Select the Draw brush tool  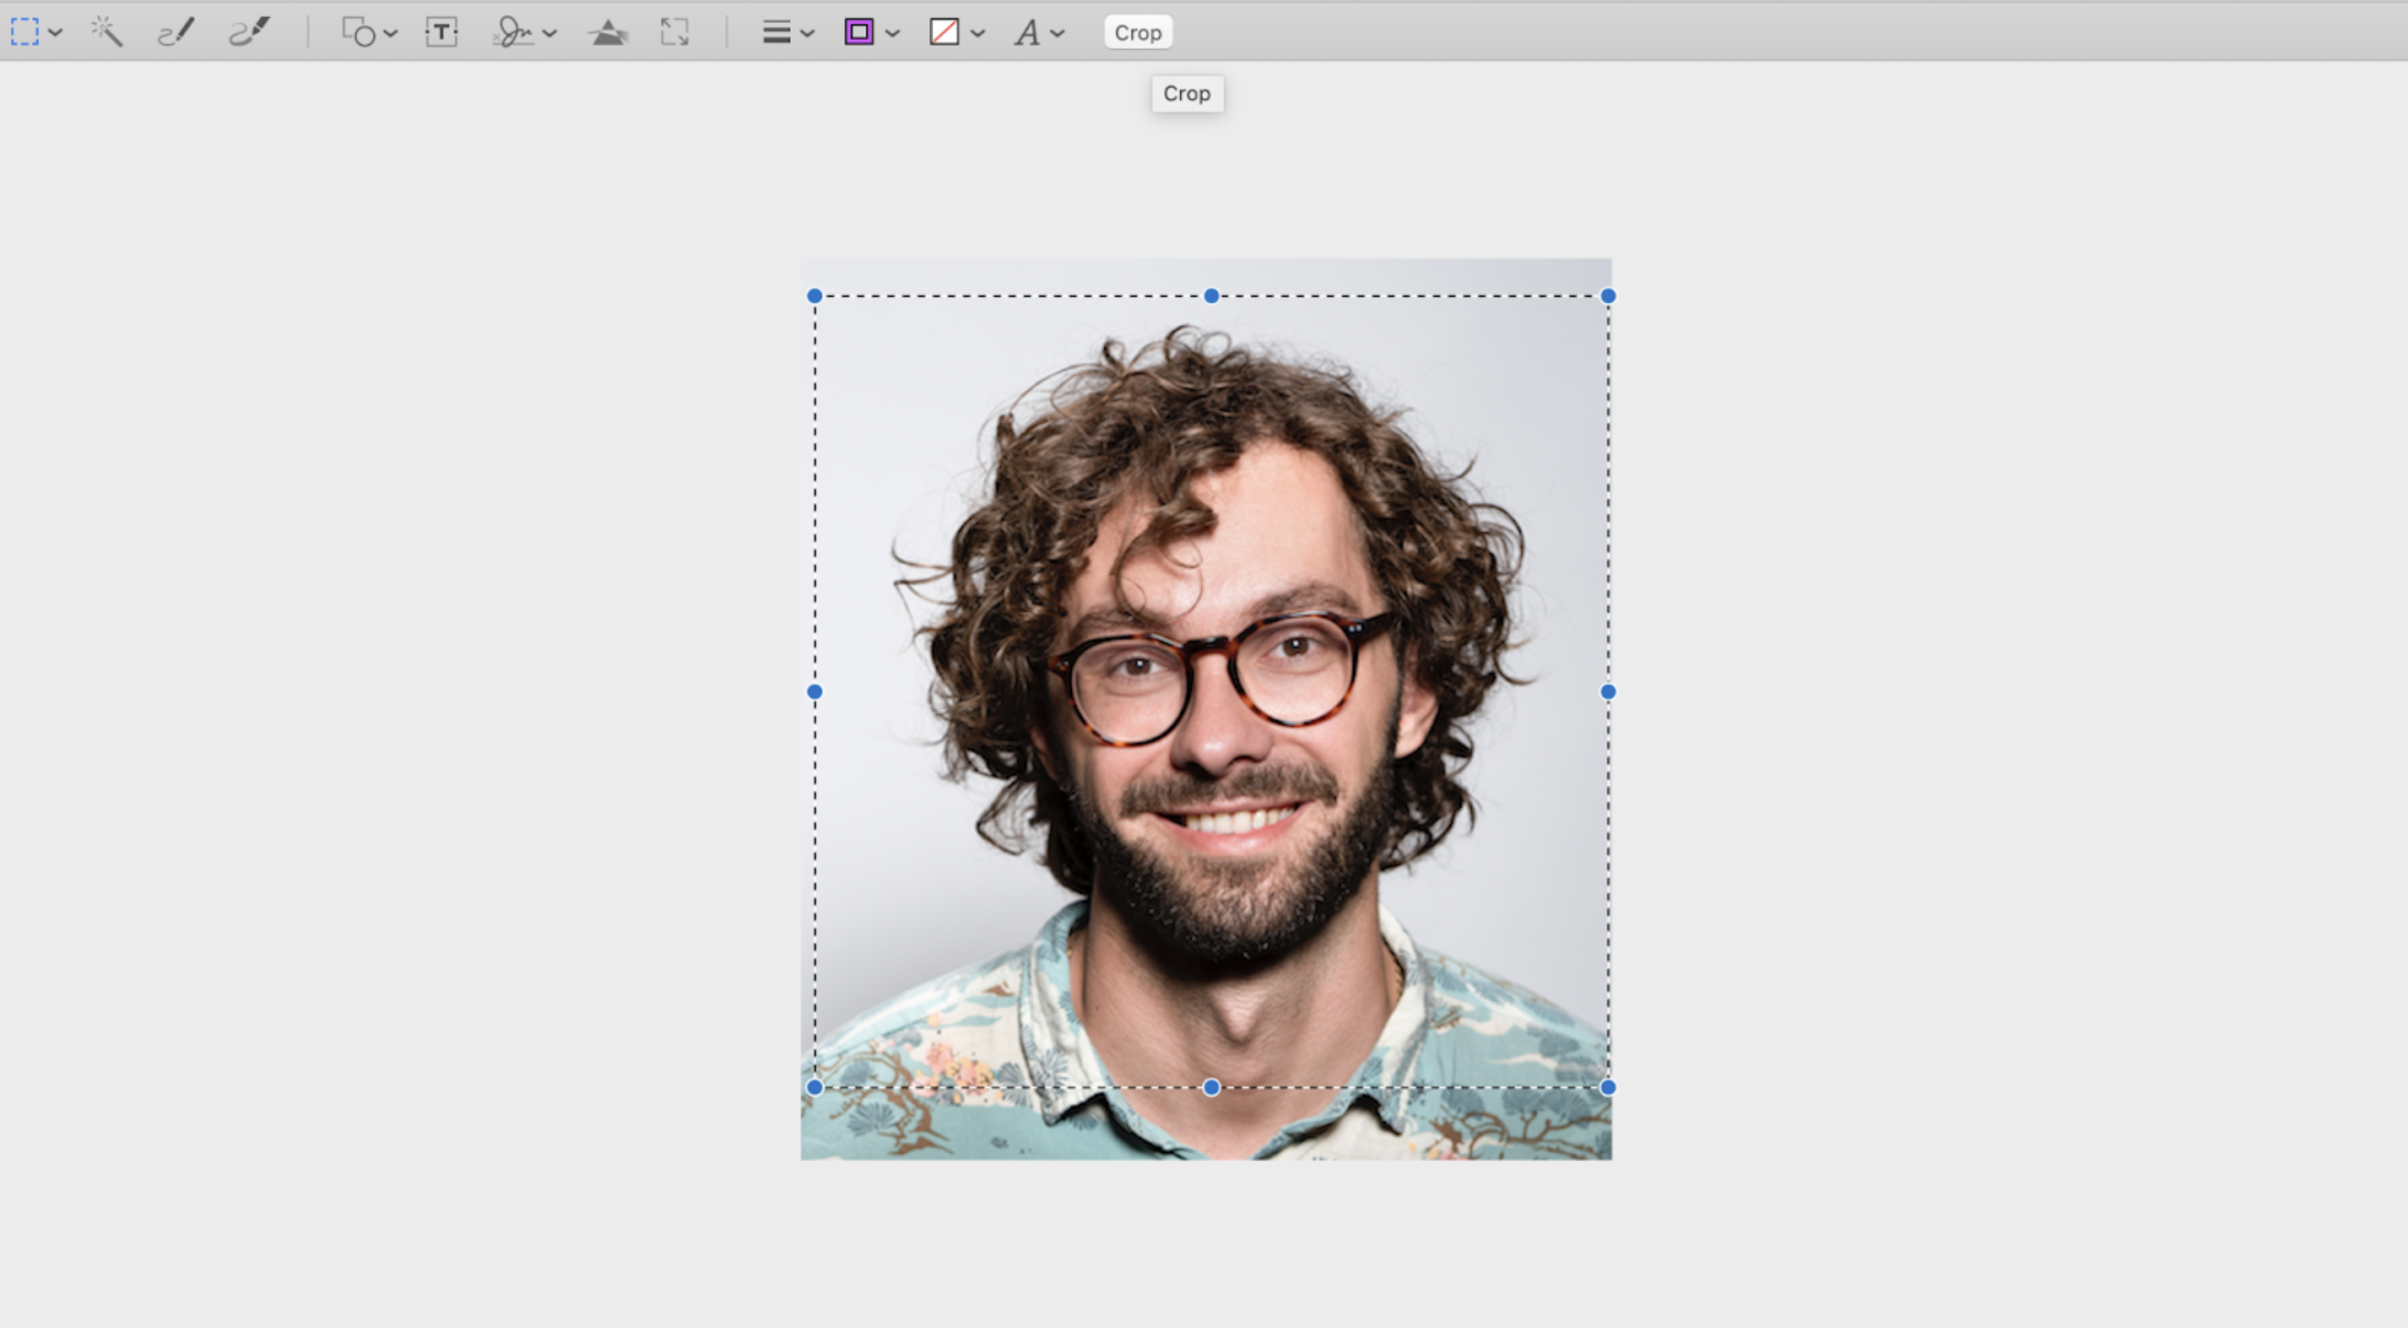(249, 32)
